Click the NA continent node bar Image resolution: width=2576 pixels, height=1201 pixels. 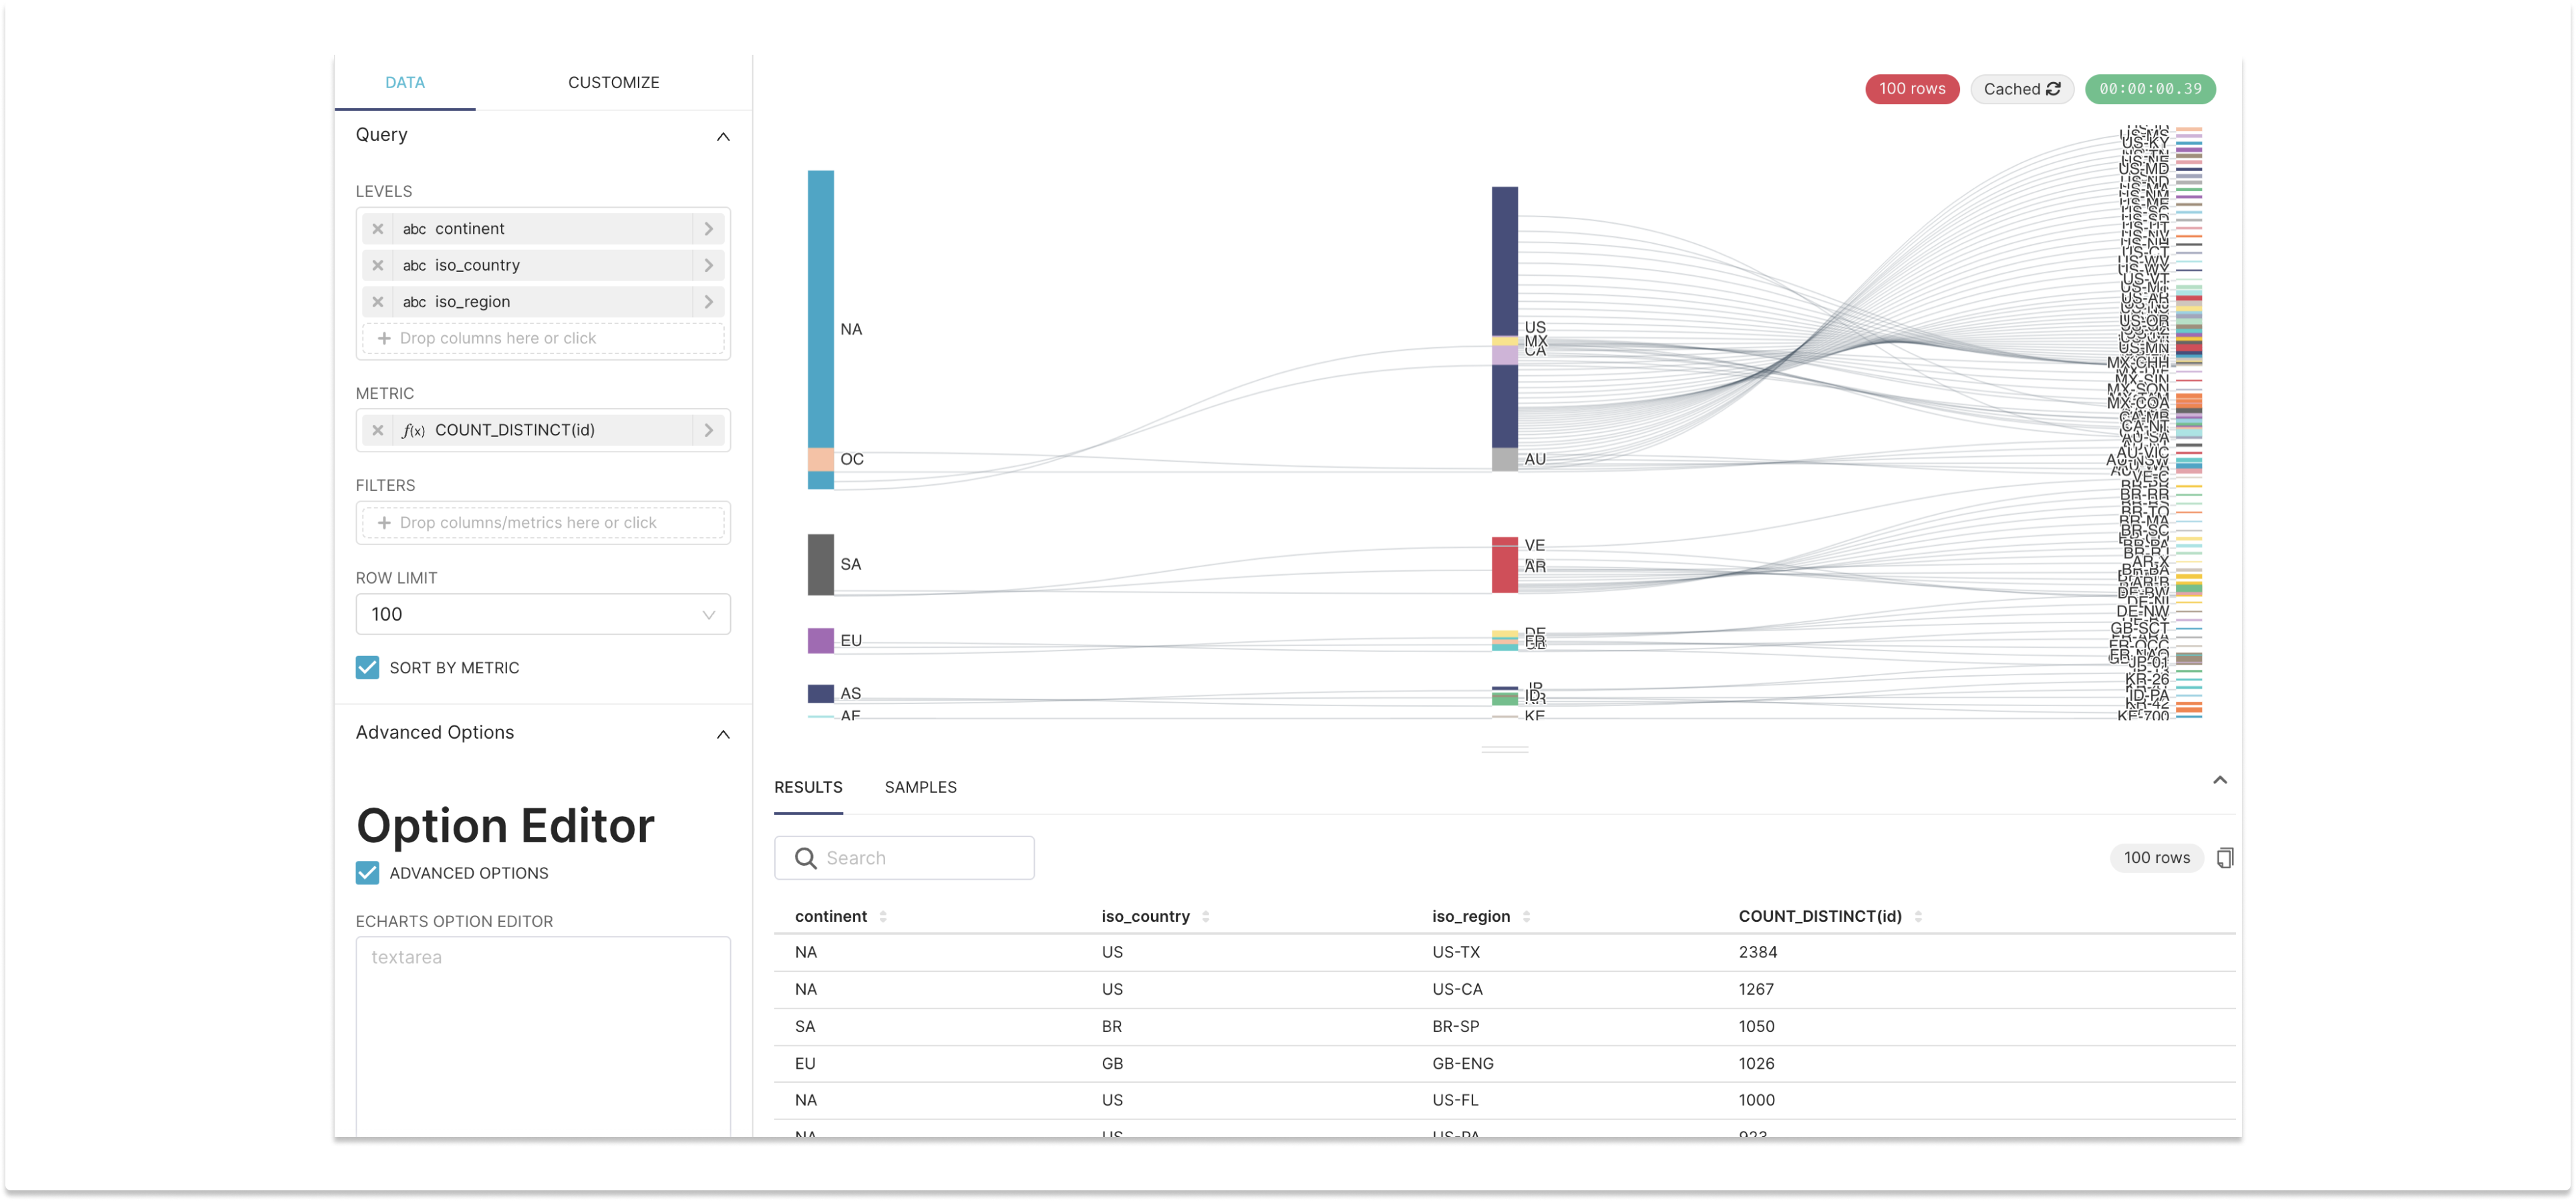coord(820,310)
